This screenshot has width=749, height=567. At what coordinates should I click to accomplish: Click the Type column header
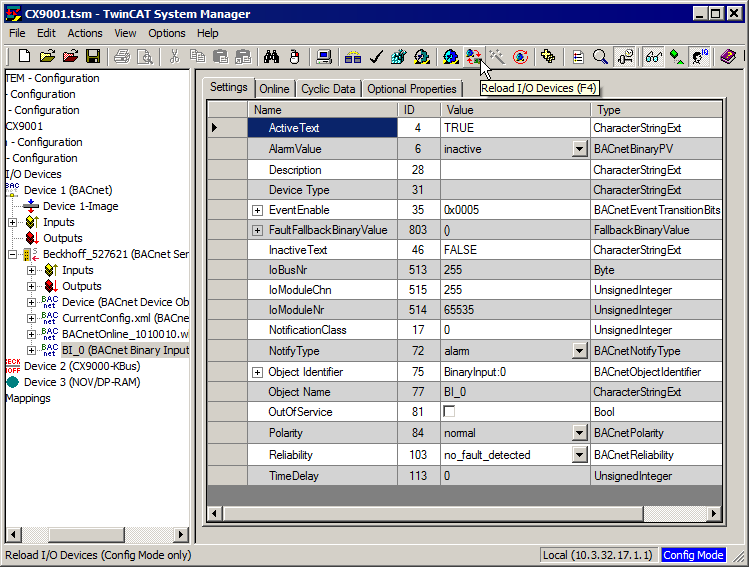tap(656, 110)
